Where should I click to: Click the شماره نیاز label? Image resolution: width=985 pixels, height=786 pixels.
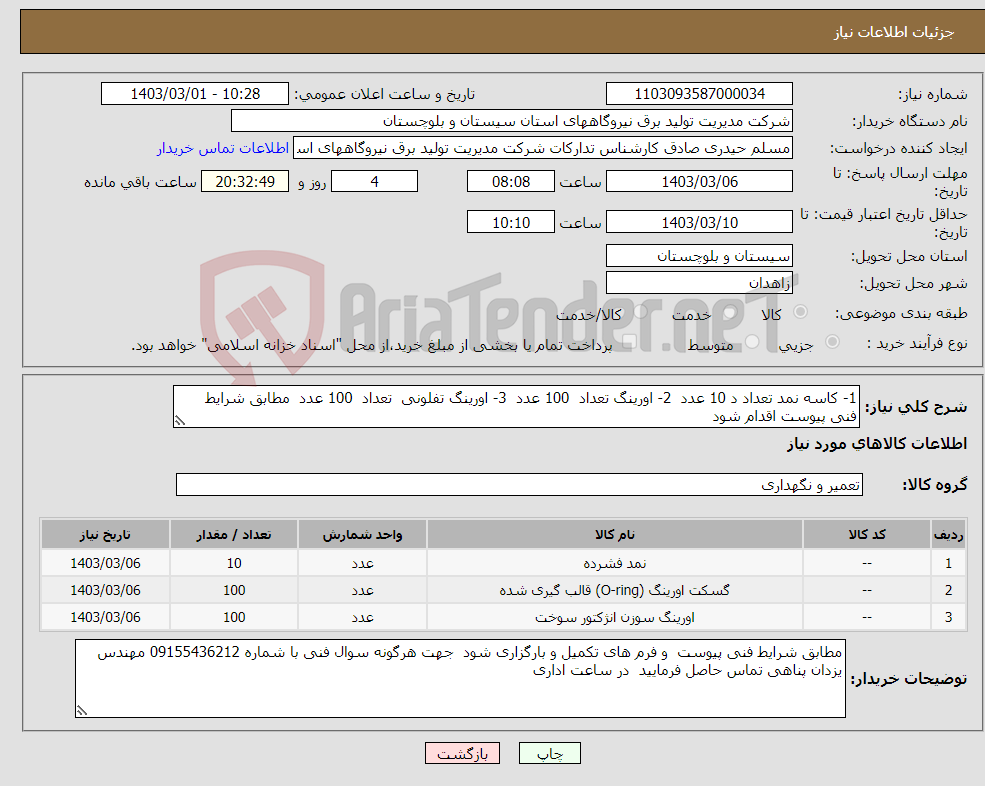[932, 95]
